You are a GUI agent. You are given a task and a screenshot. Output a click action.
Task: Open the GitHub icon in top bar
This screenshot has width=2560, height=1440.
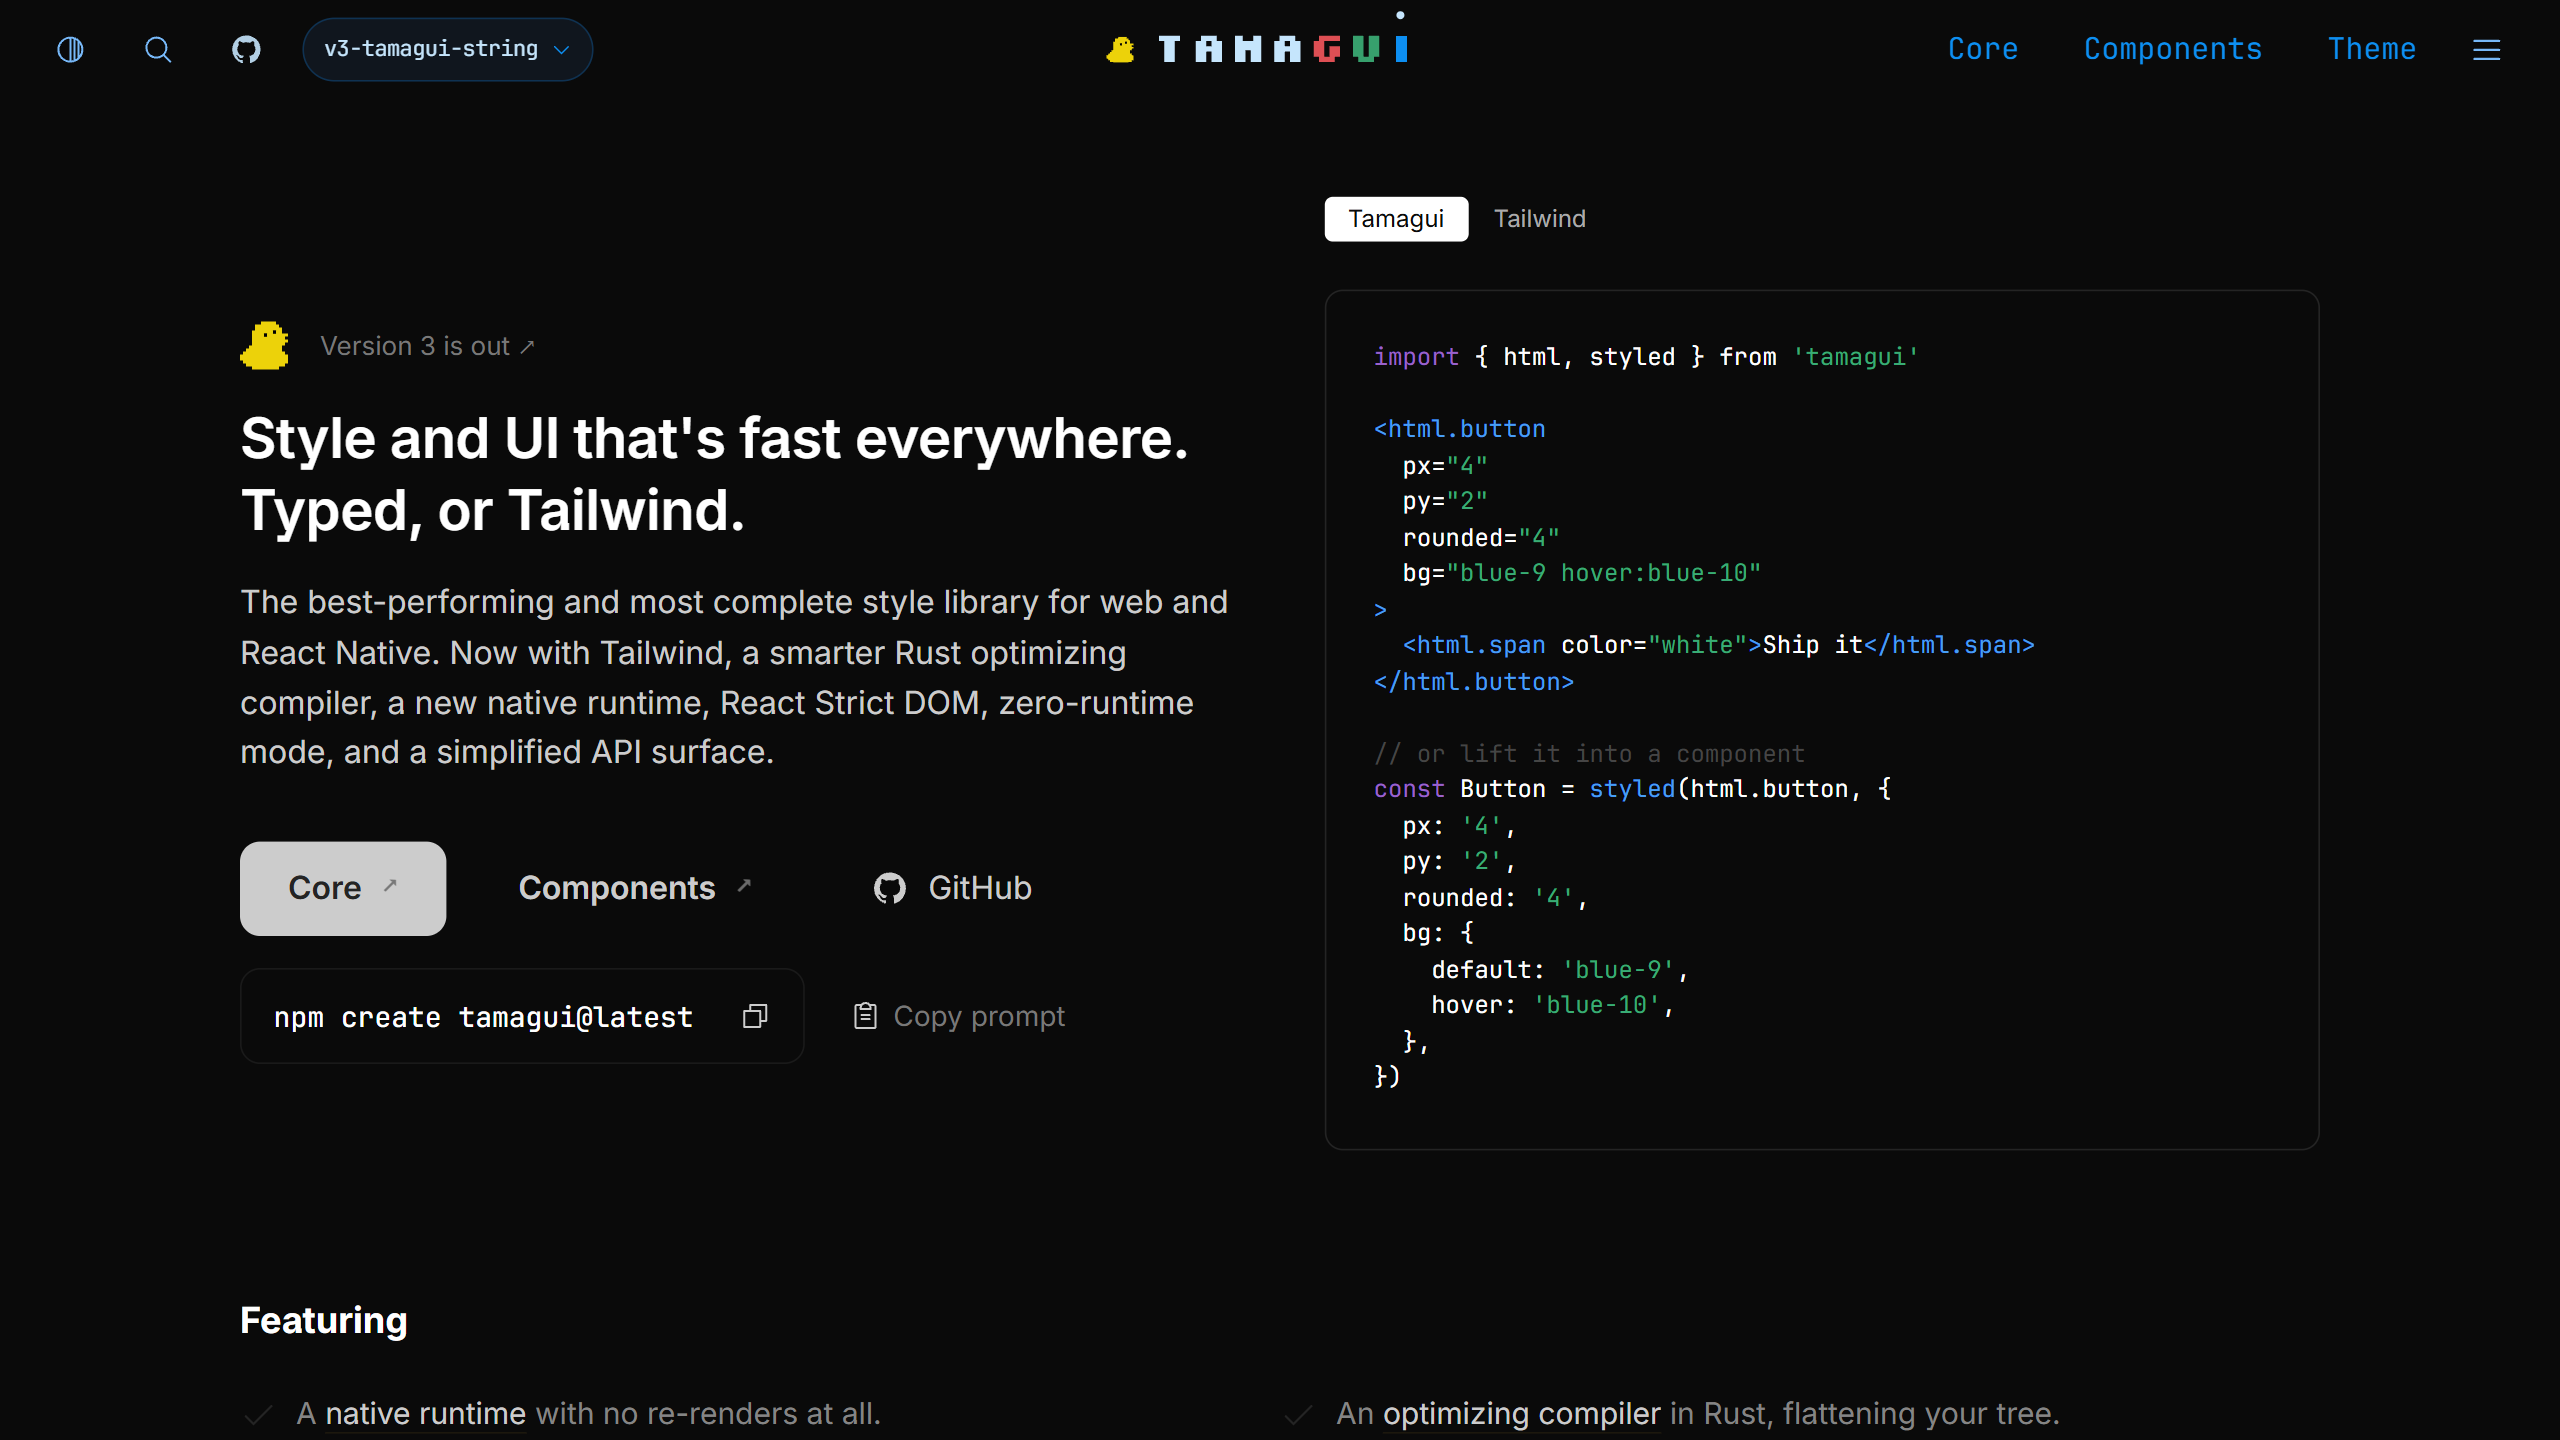246,49
